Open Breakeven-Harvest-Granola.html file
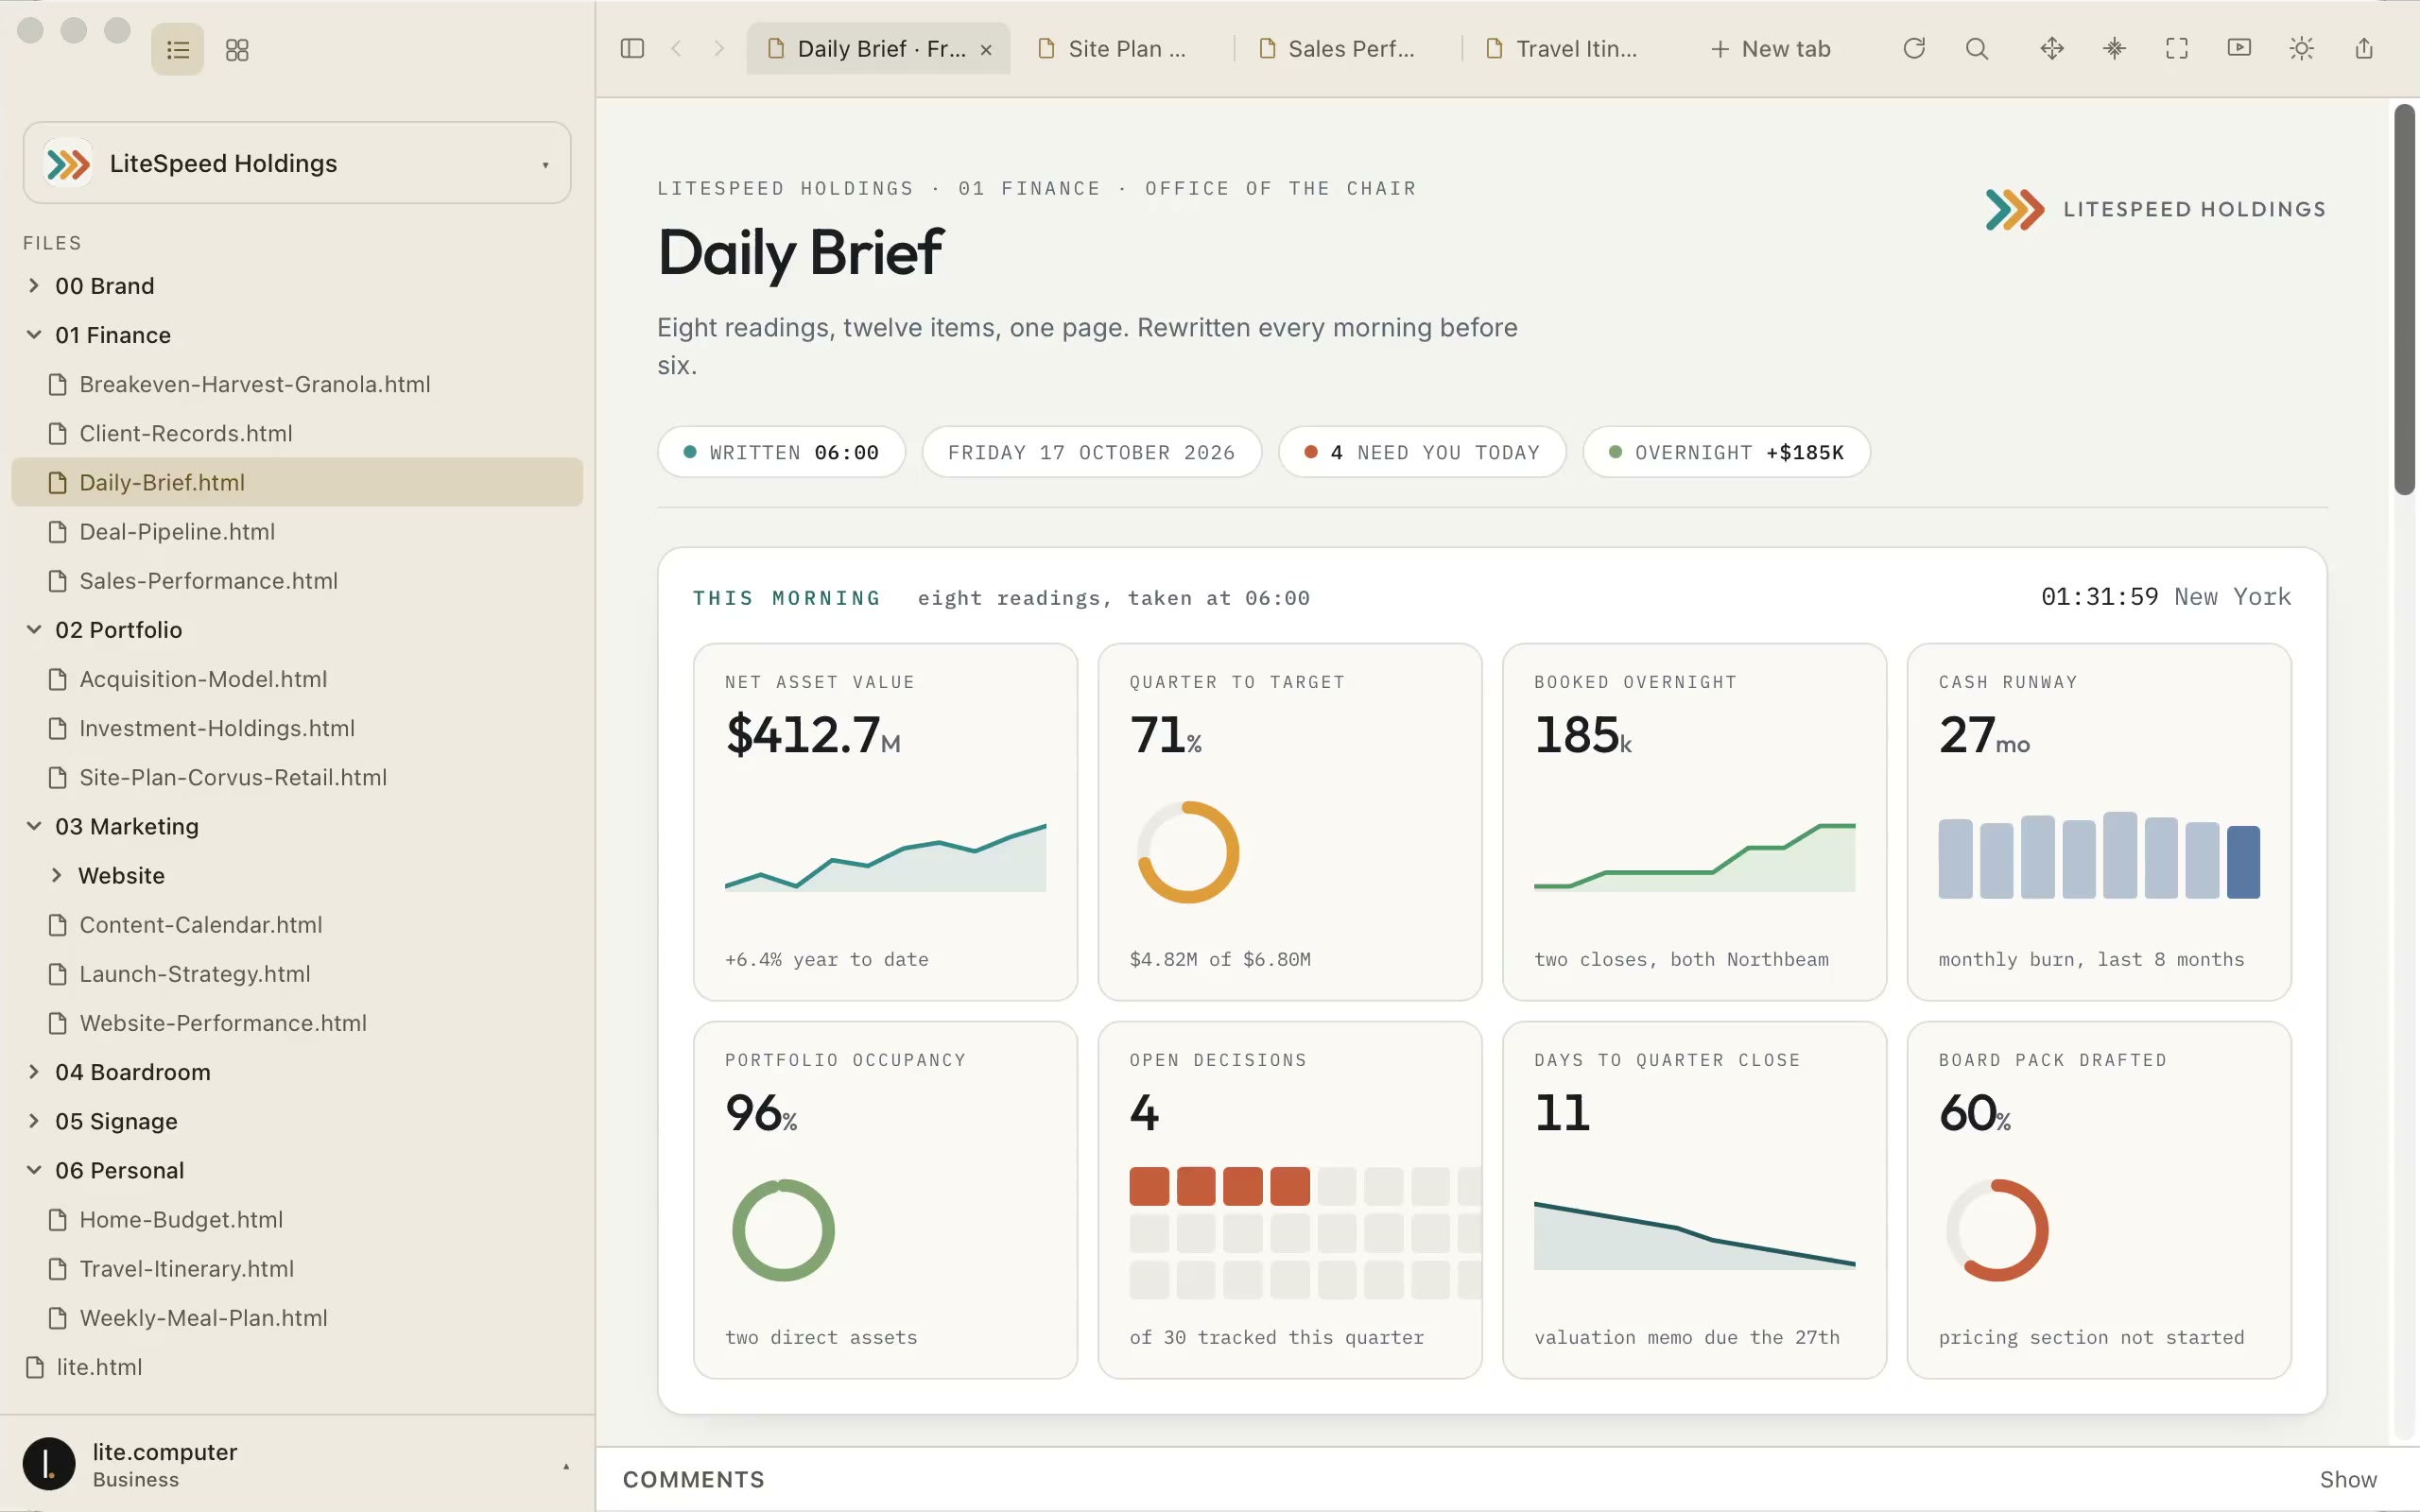The width and height of the screenshot is (2420, 1512). coord(297,384)
